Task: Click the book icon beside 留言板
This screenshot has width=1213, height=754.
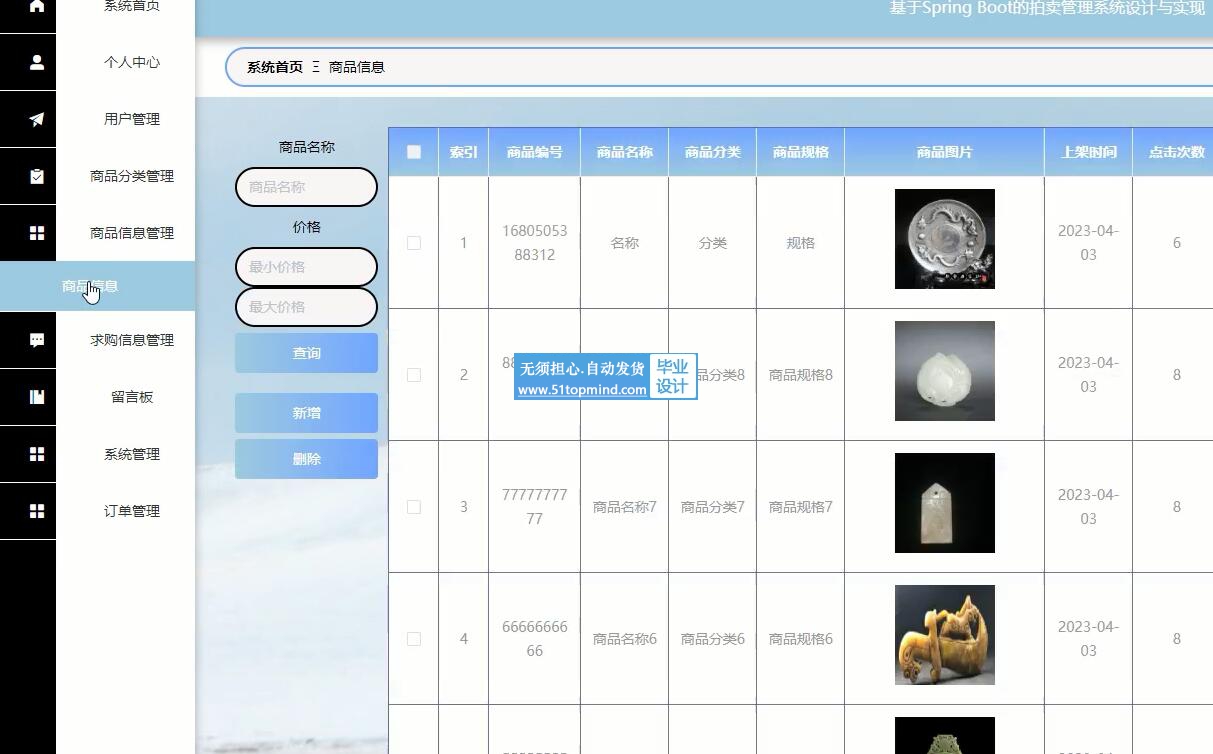Action: click(37, 397)
